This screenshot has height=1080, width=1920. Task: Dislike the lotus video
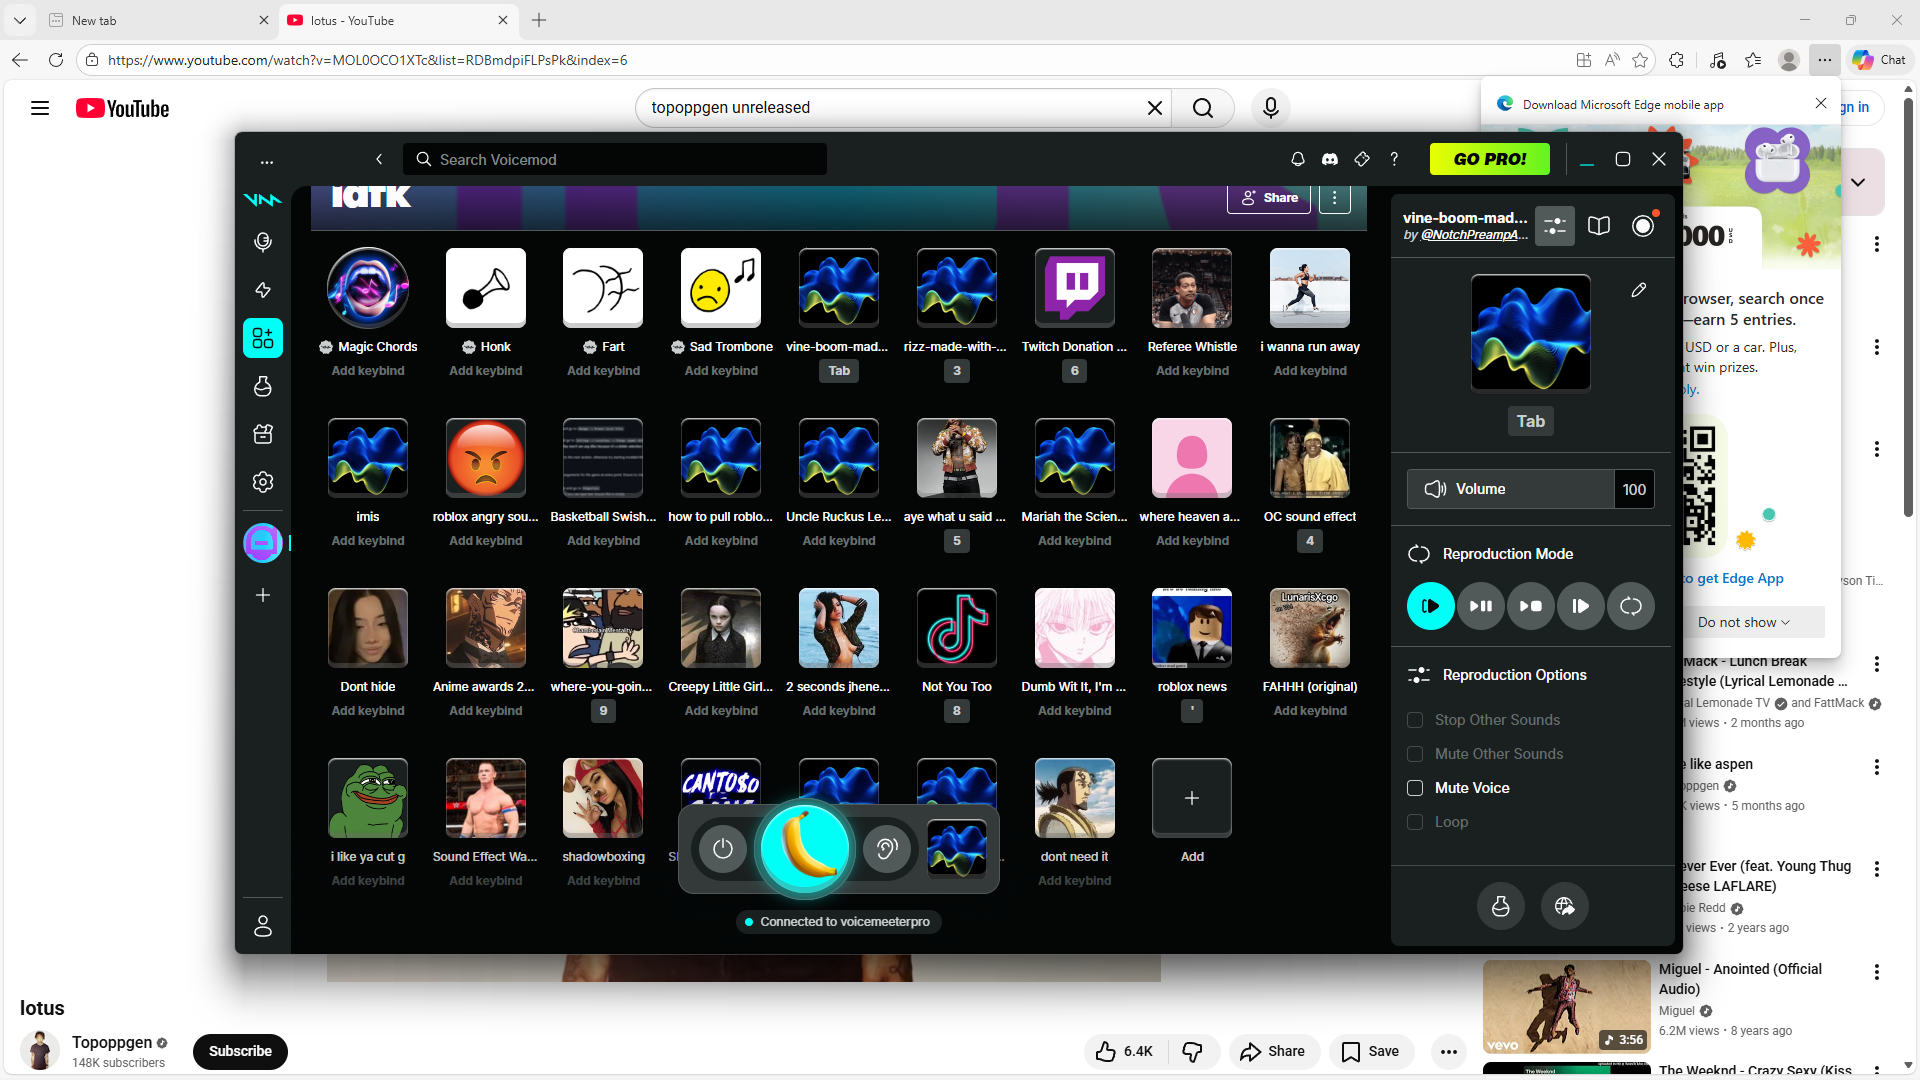(x=1193, y=1051)
